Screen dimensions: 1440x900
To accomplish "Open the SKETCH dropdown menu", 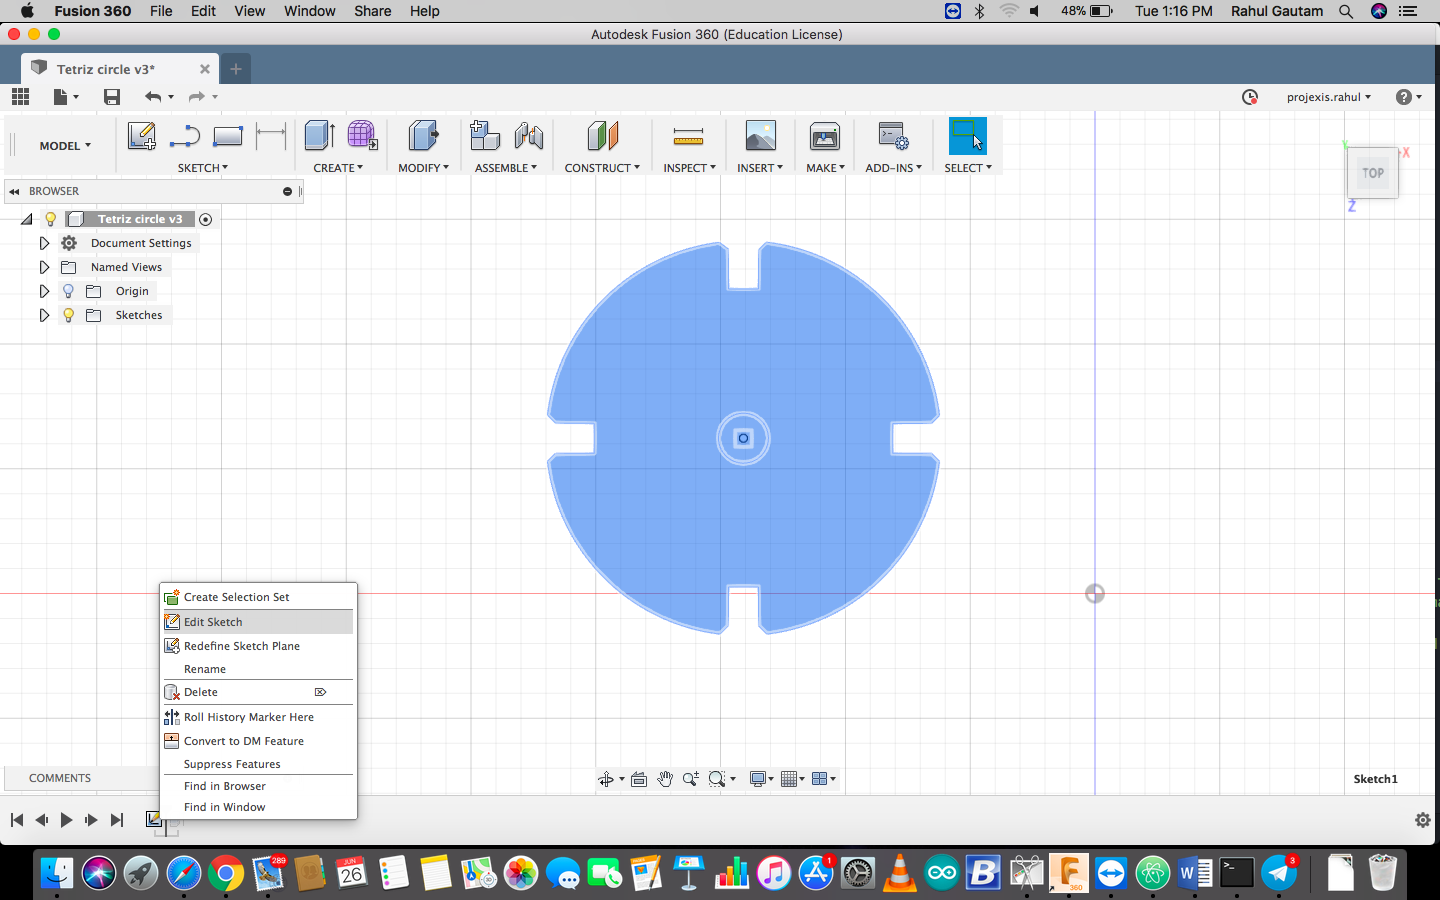I will [203, 168].
